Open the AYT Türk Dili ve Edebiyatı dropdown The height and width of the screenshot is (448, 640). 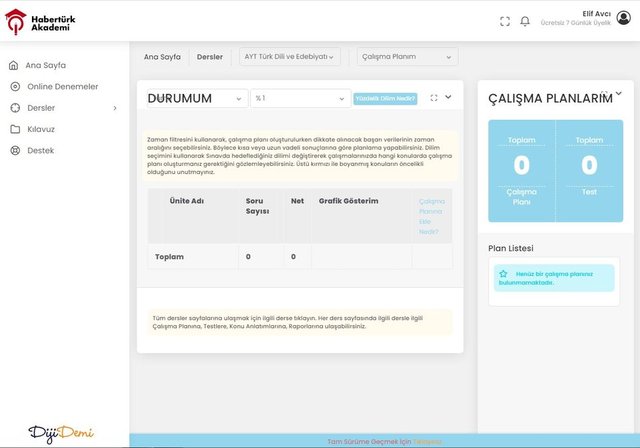click(290, 57)
